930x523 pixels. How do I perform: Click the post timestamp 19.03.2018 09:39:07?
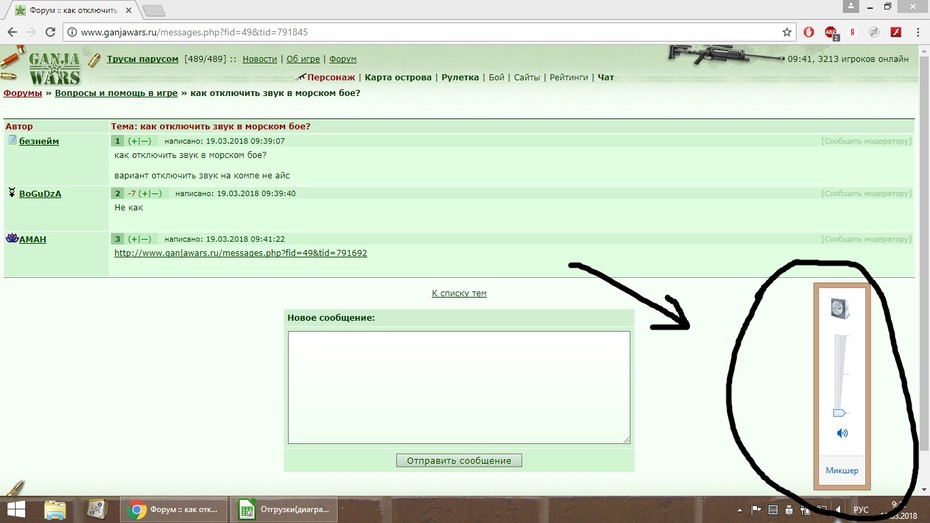point(245,141)
